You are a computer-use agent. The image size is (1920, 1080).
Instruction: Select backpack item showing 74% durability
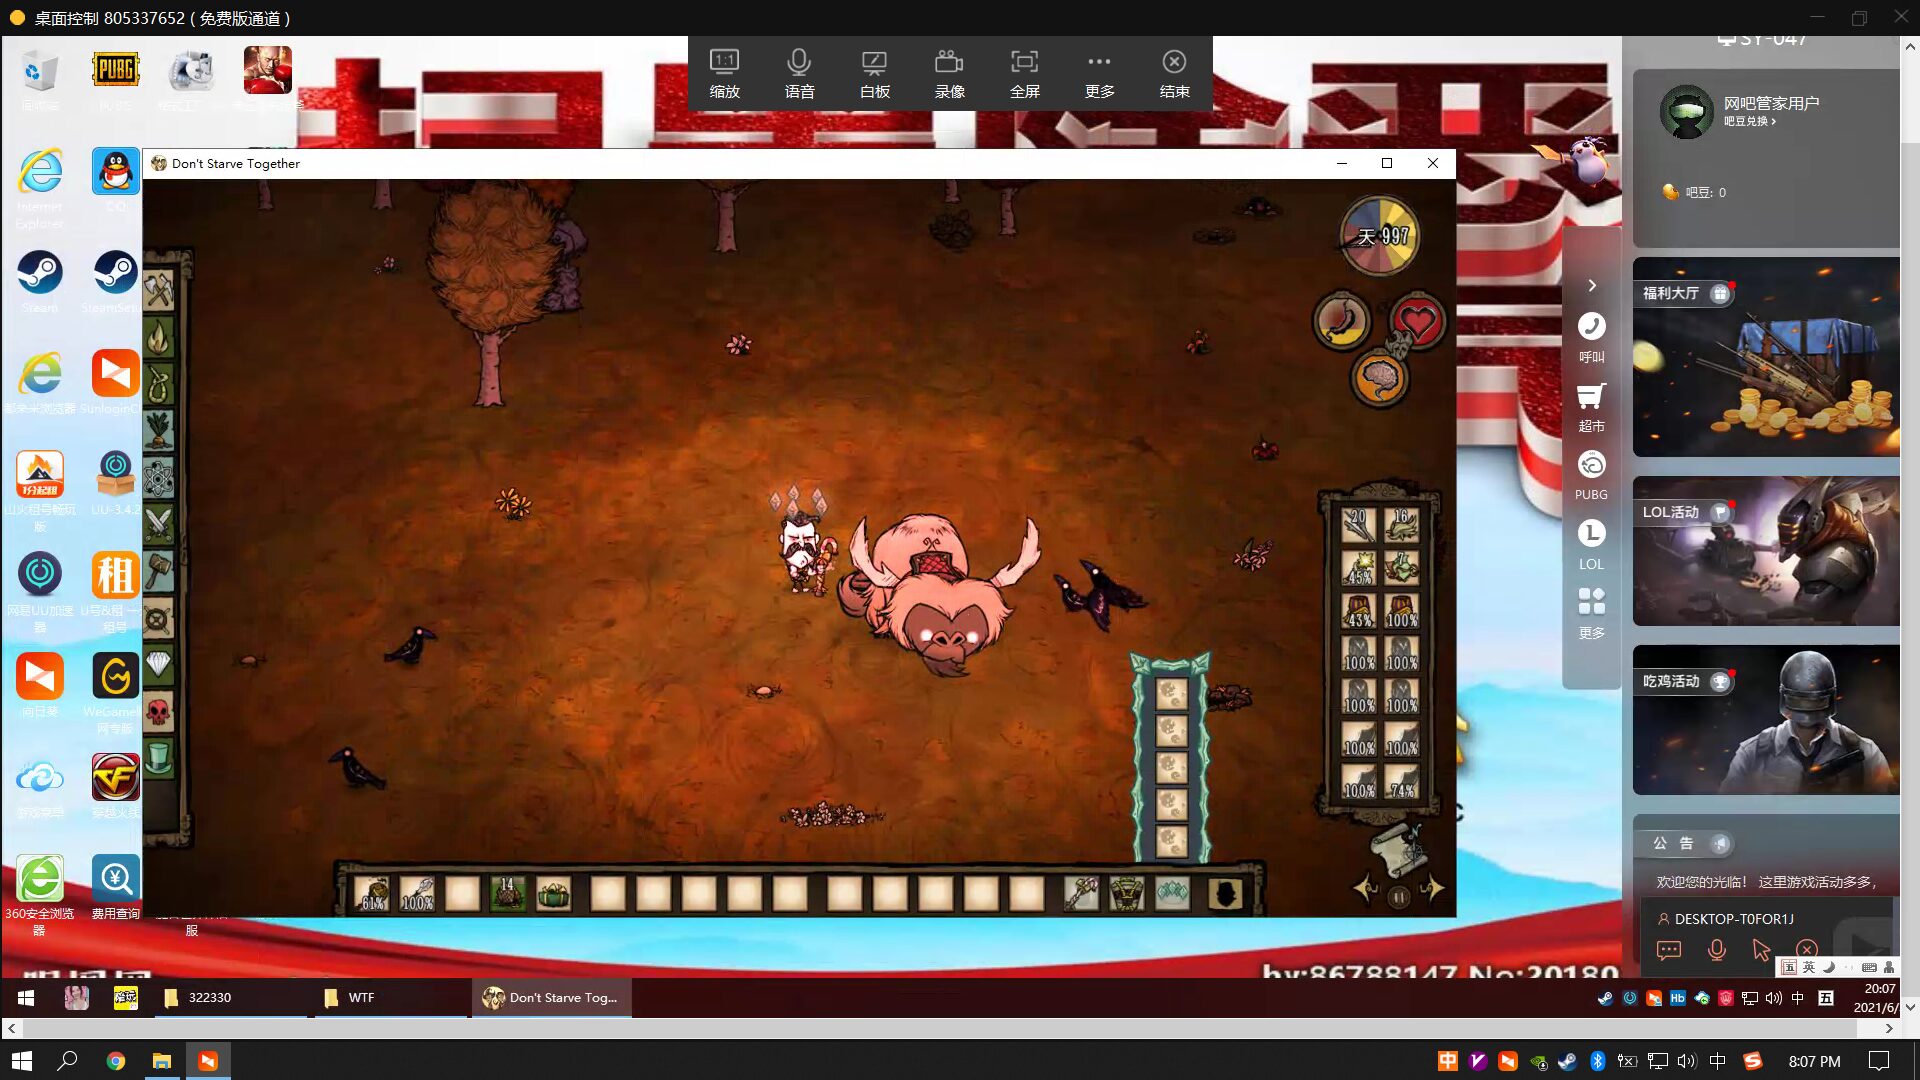pyautogui.click(x=1401, y=781)
